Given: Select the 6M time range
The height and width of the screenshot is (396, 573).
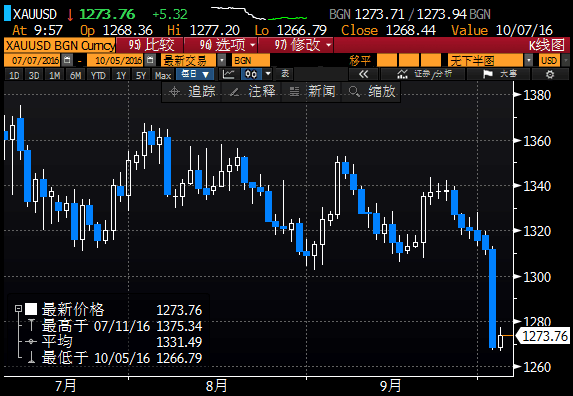Looking at the screenshot, I should 76,75.
